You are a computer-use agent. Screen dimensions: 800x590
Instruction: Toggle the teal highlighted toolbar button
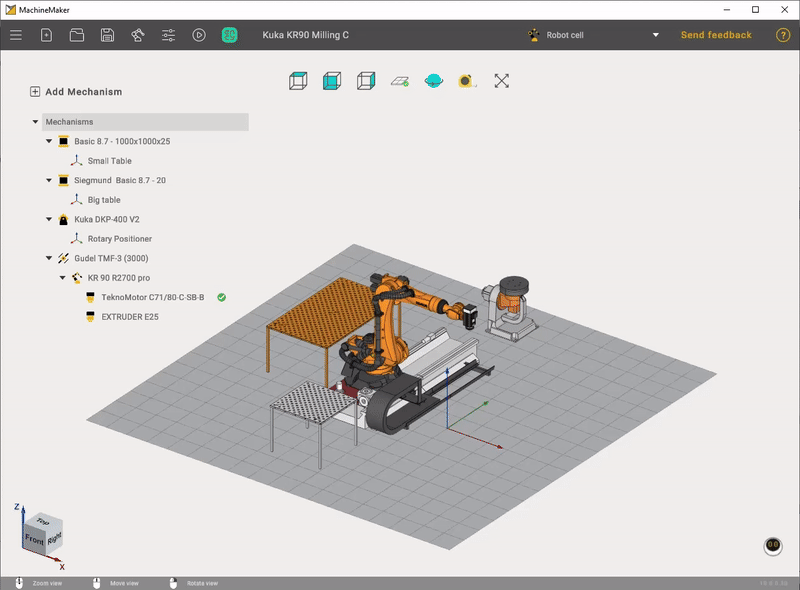pyautogui.click(x=230, y=35)
